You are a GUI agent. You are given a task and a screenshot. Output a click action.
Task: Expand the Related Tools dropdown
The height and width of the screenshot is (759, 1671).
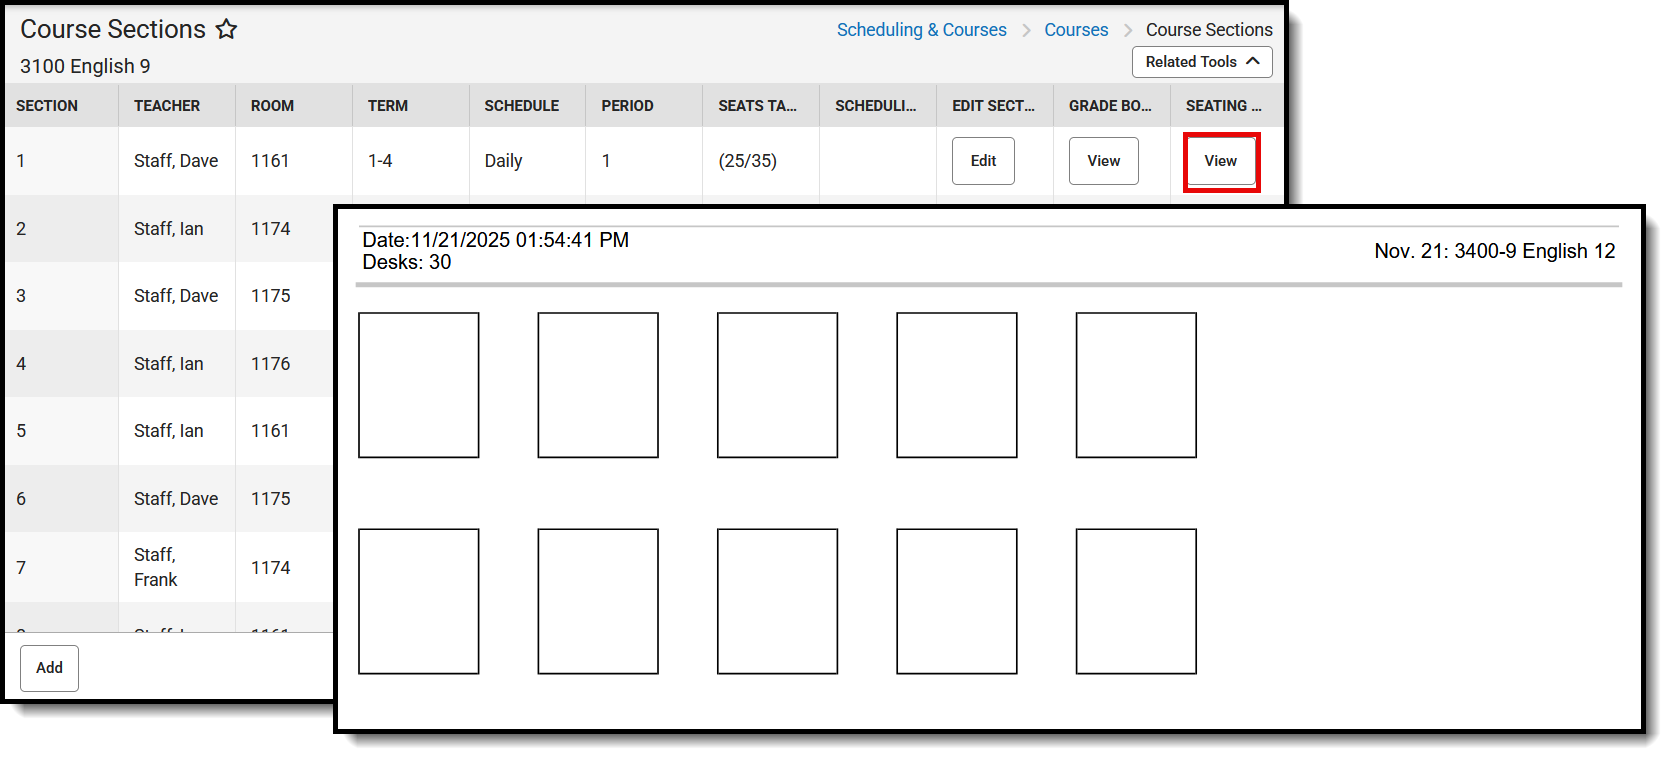pyautogui.click(x=1202, y=62)
